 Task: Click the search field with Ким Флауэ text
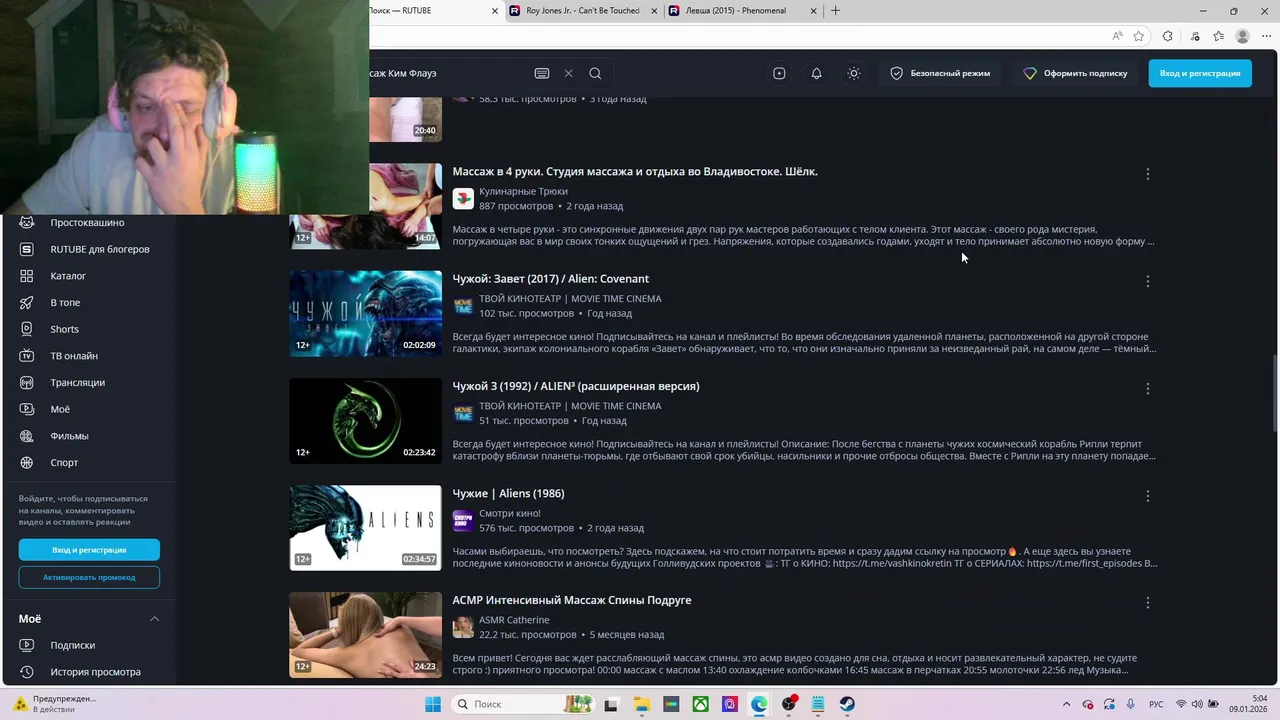point(448,73)
